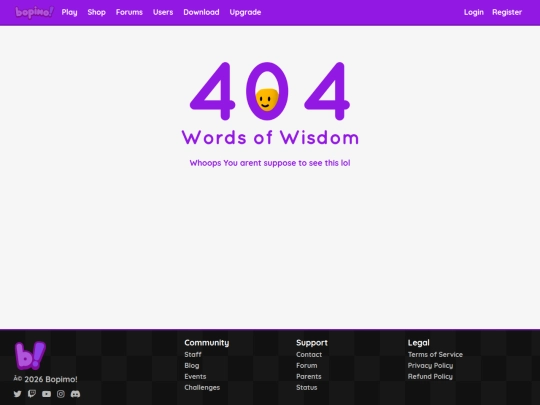Viewport: 540px width, 405px height.
Task: Open the Refund Policy link
Action: click(430, 376)
